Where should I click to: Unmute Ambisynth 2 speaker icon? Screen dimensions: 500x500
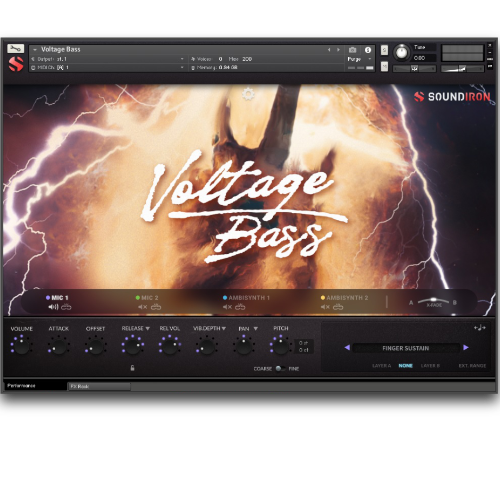coord(325,307)
